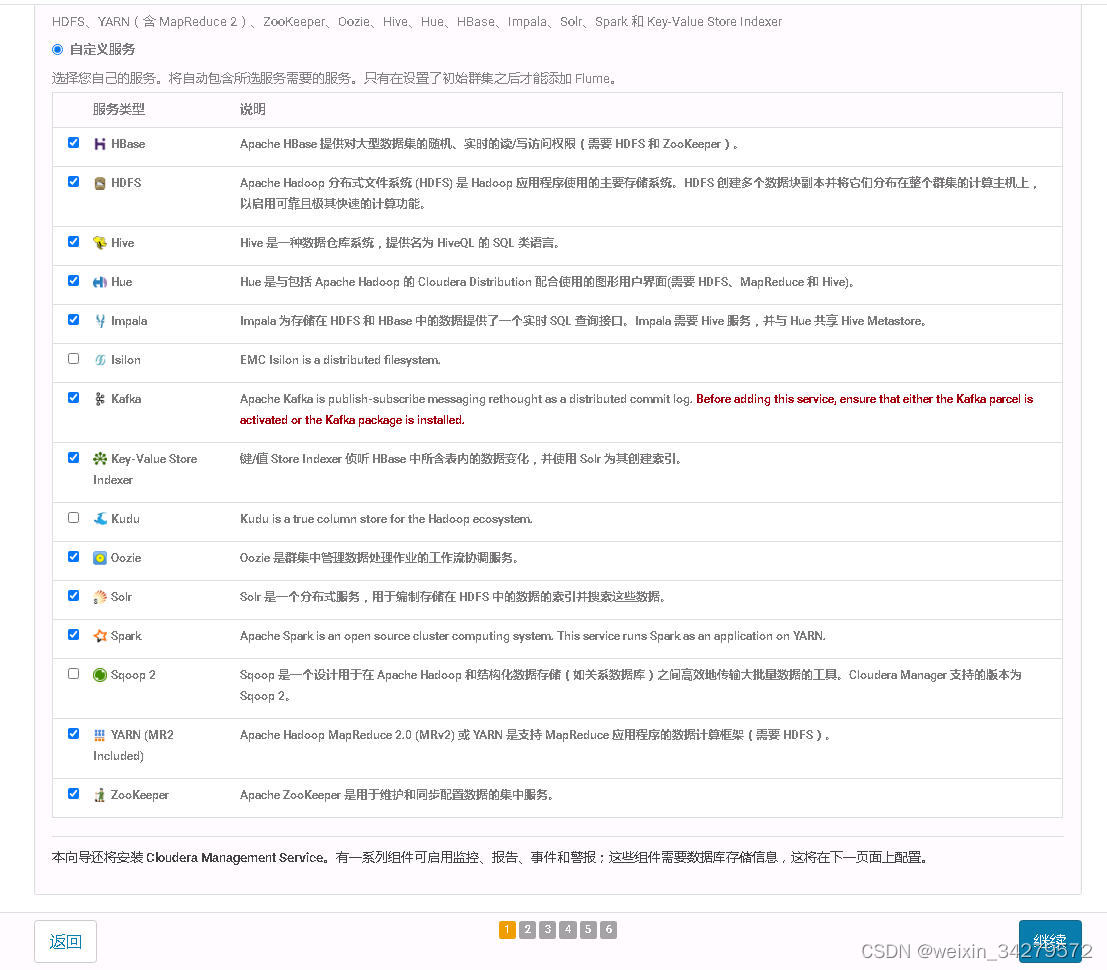Click the Oozie service name
Screen dimensions: 1107x970
[126, 558]
